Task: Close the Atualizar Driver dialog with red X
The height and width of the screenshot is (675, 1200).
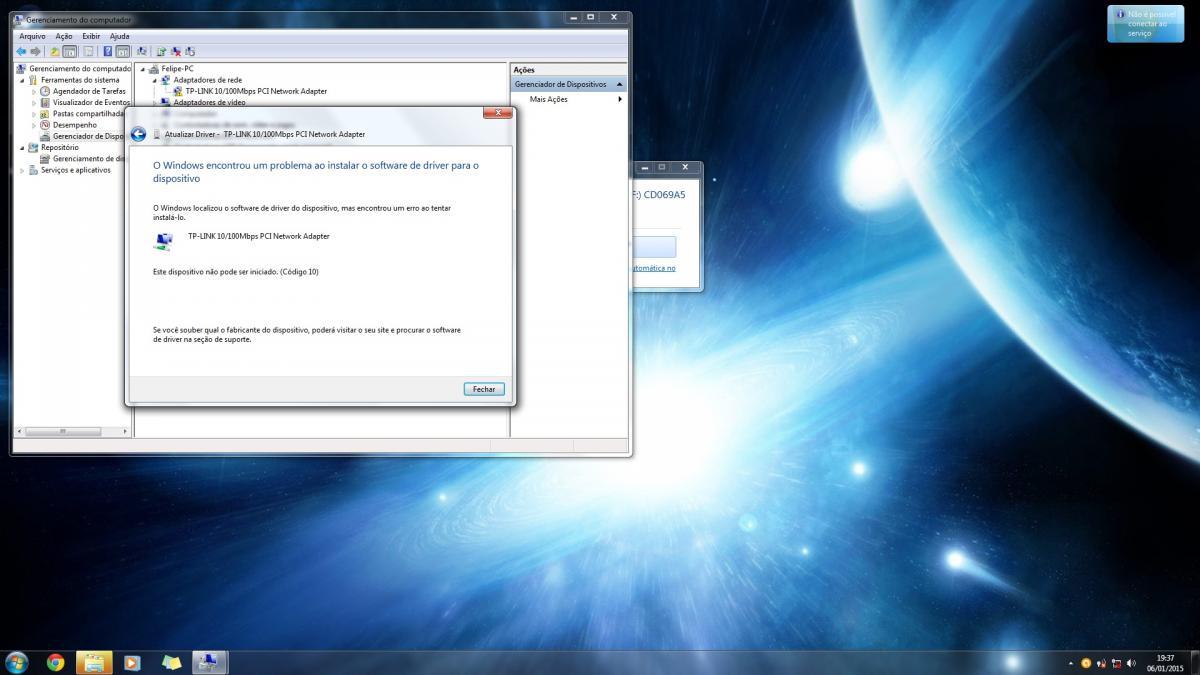Action: tap(497, 113)
